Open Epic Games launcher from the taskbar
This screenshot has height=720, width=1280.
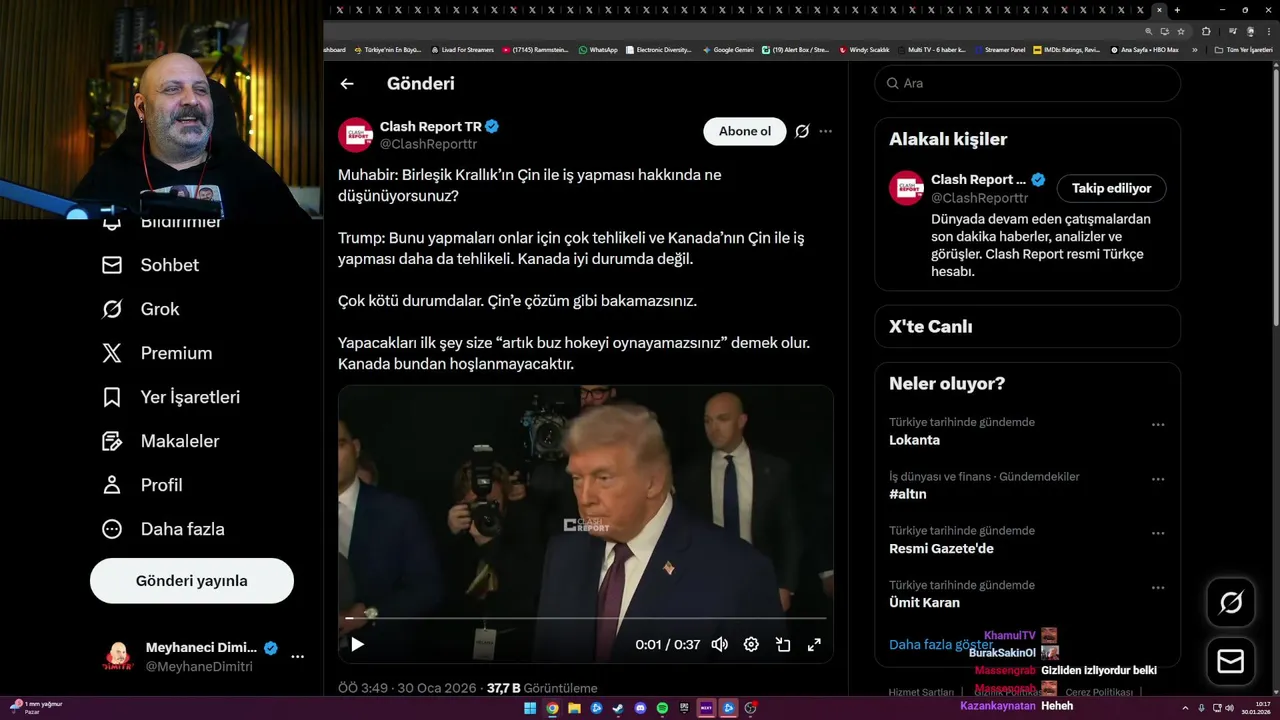coord(684,708)
